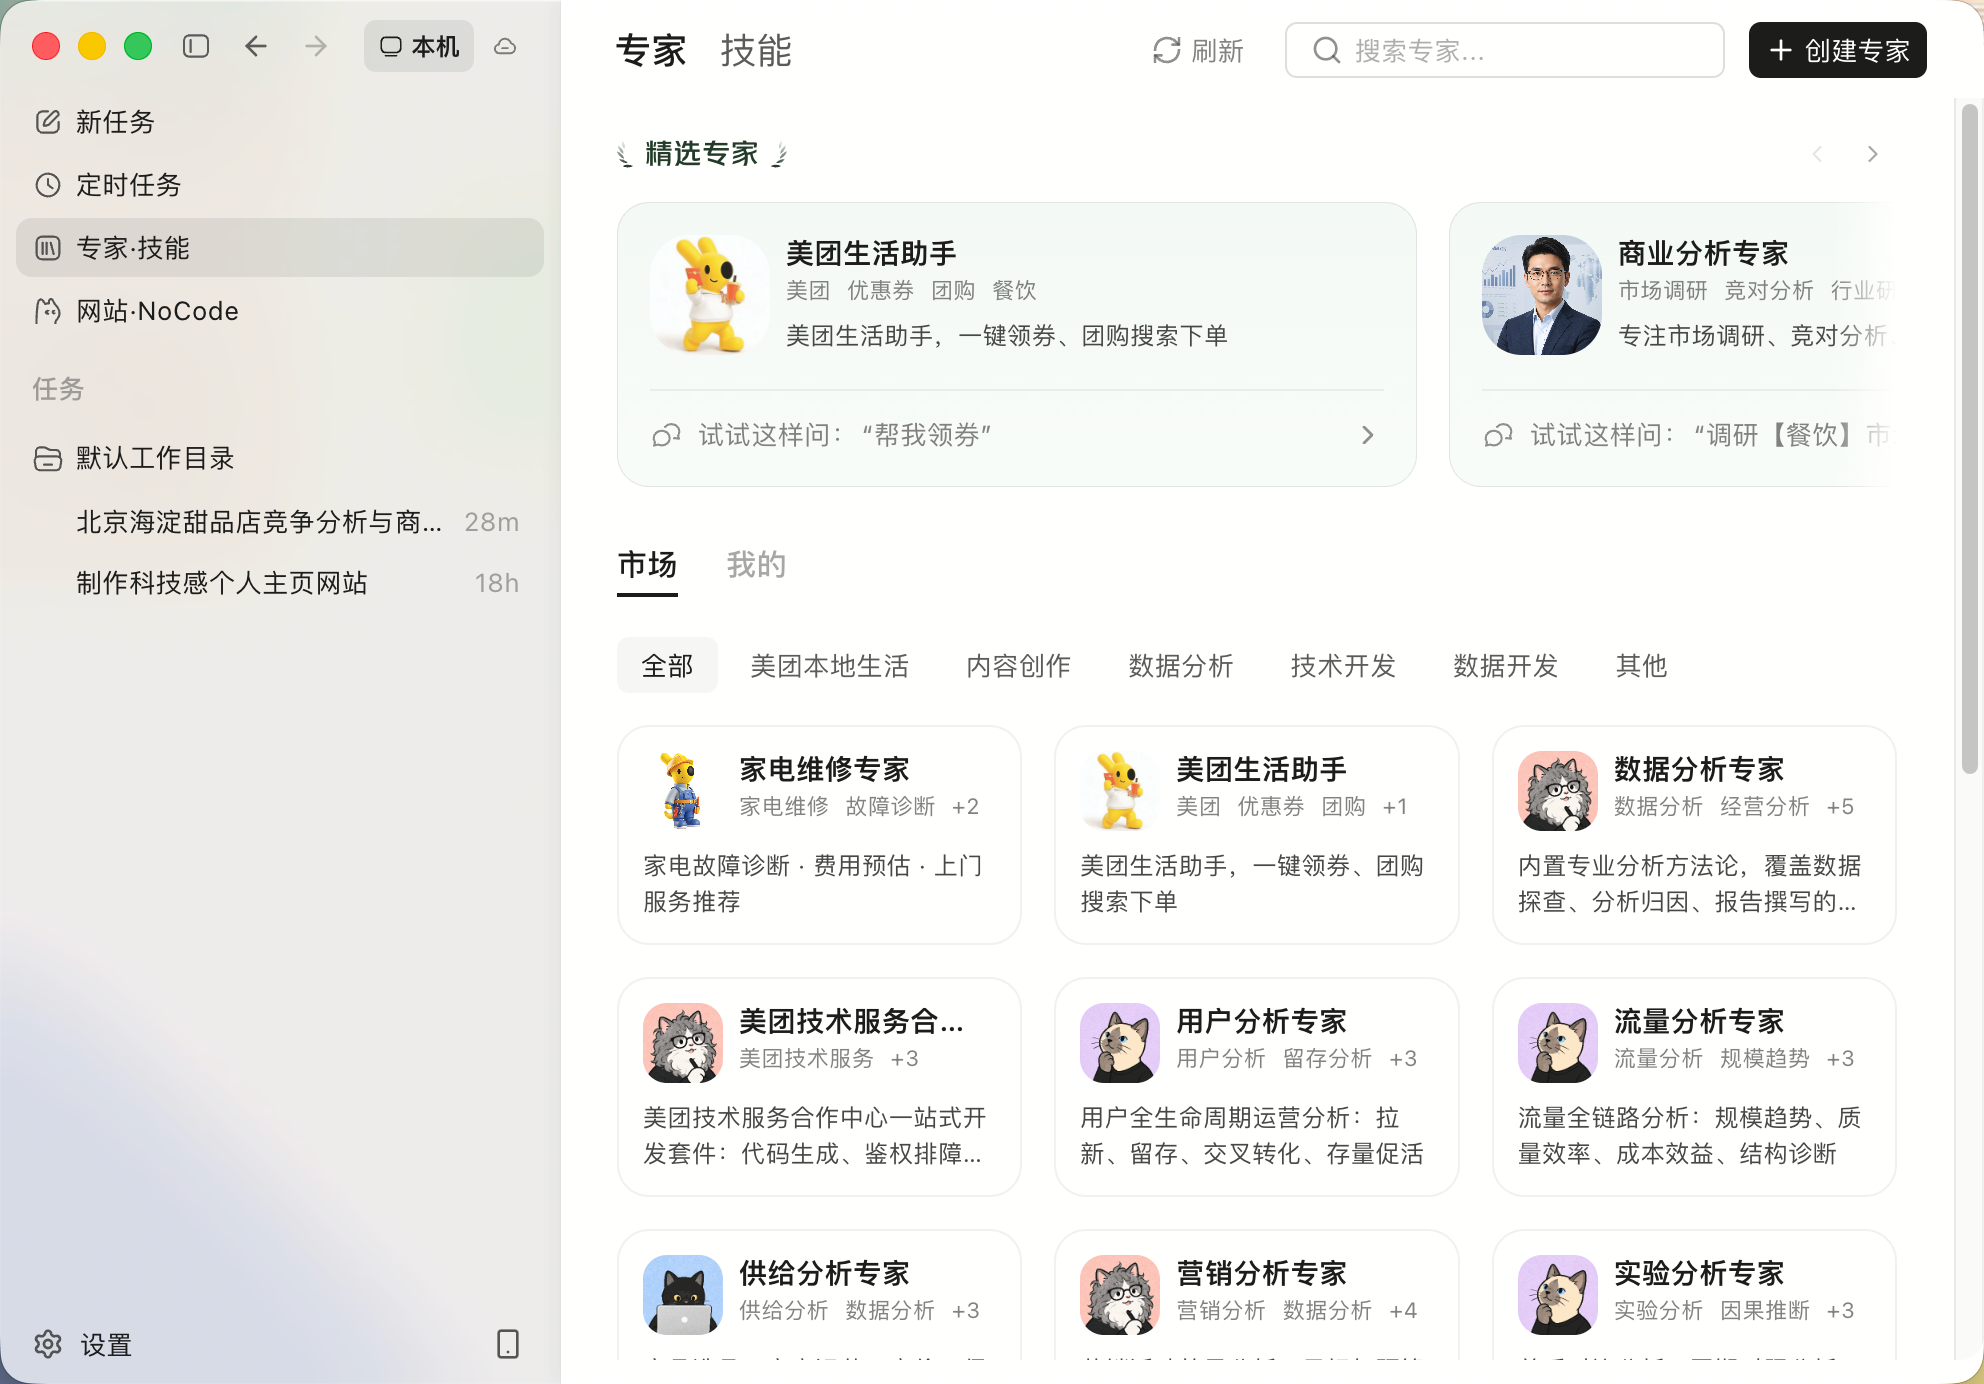
Task: Select the 本机 local mode toggle
Action: click(x=419, y=46)
